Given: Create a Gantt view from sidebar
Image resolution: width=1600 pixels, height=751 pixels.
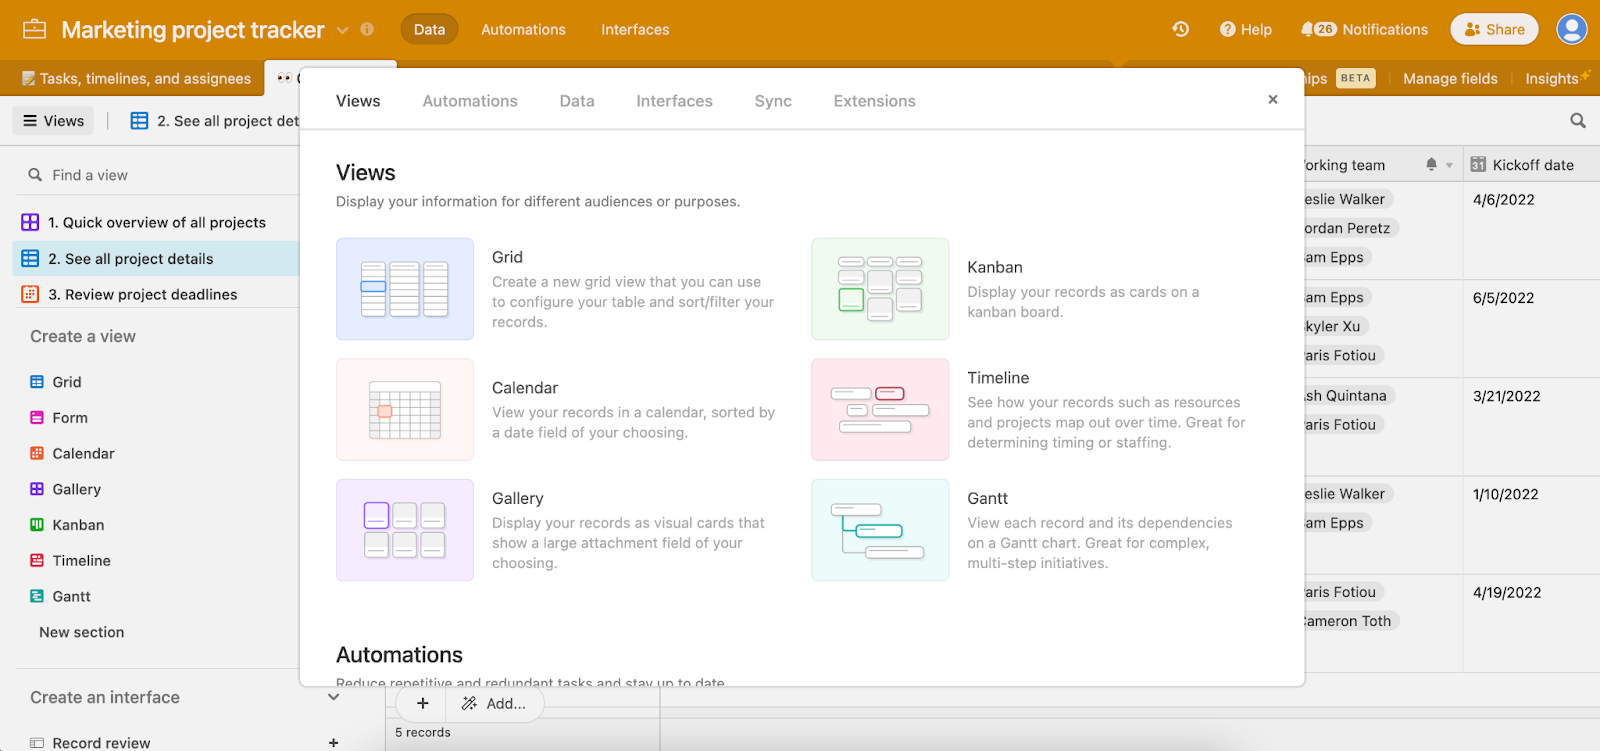Looking at the screenshot, I should click(60, 596).
